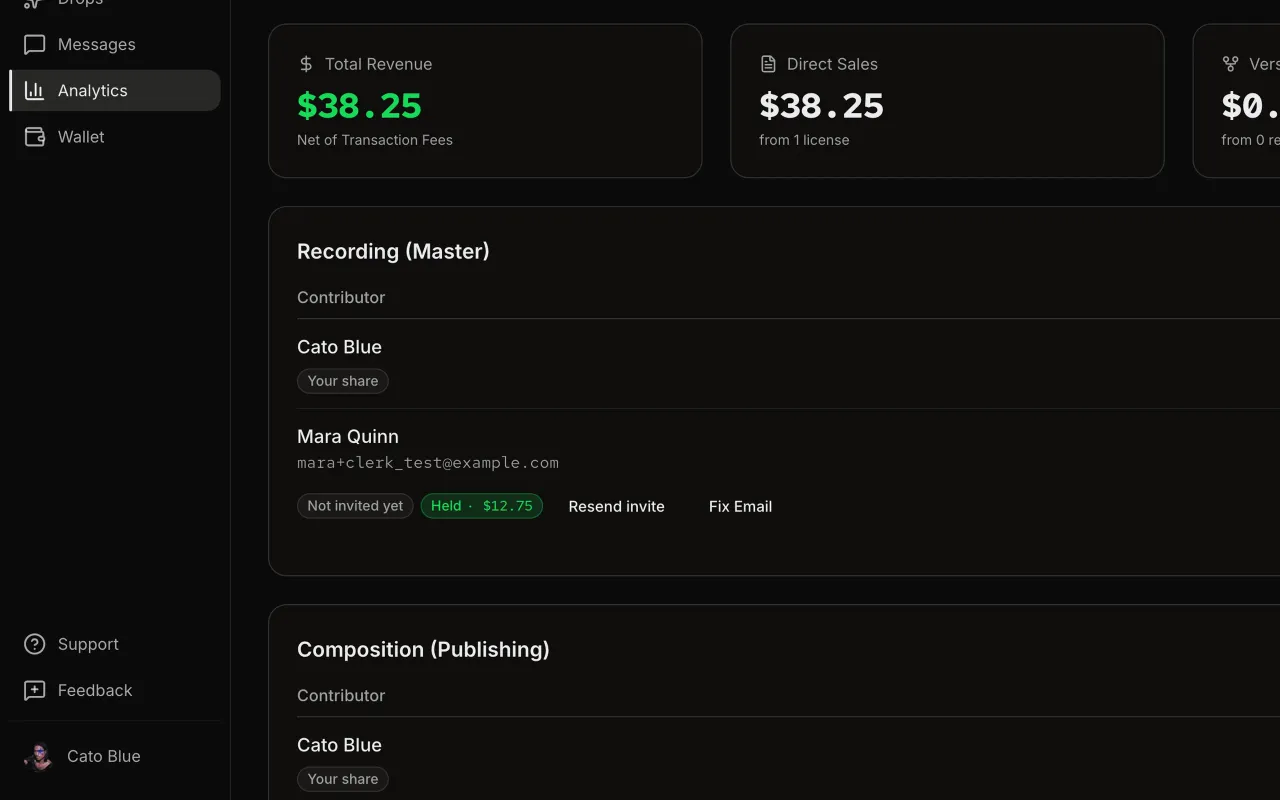Click the Held $12.75 badge

[481, 506]
